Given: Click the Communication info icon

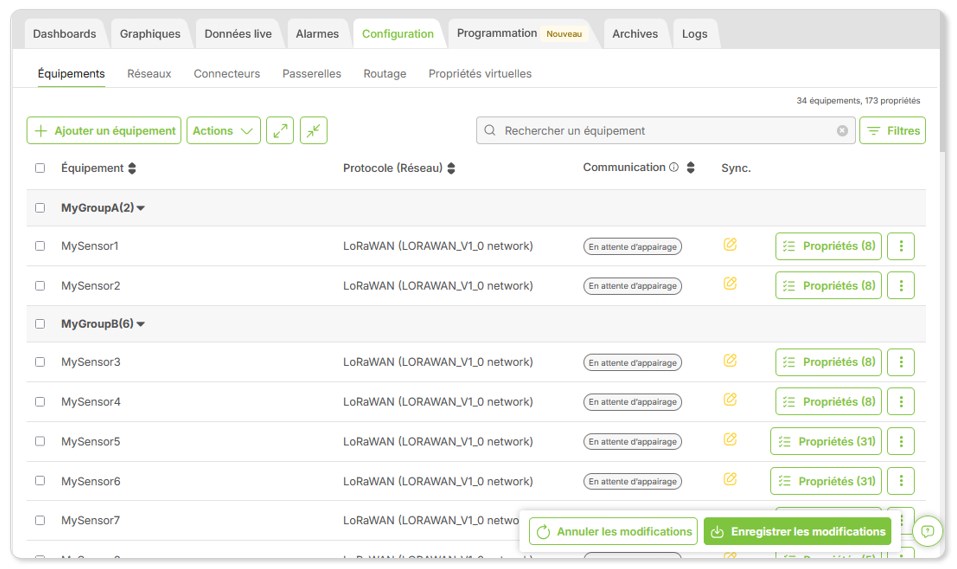Looking at the screenshot, I should pyautogui.click(x=674, y=167).
